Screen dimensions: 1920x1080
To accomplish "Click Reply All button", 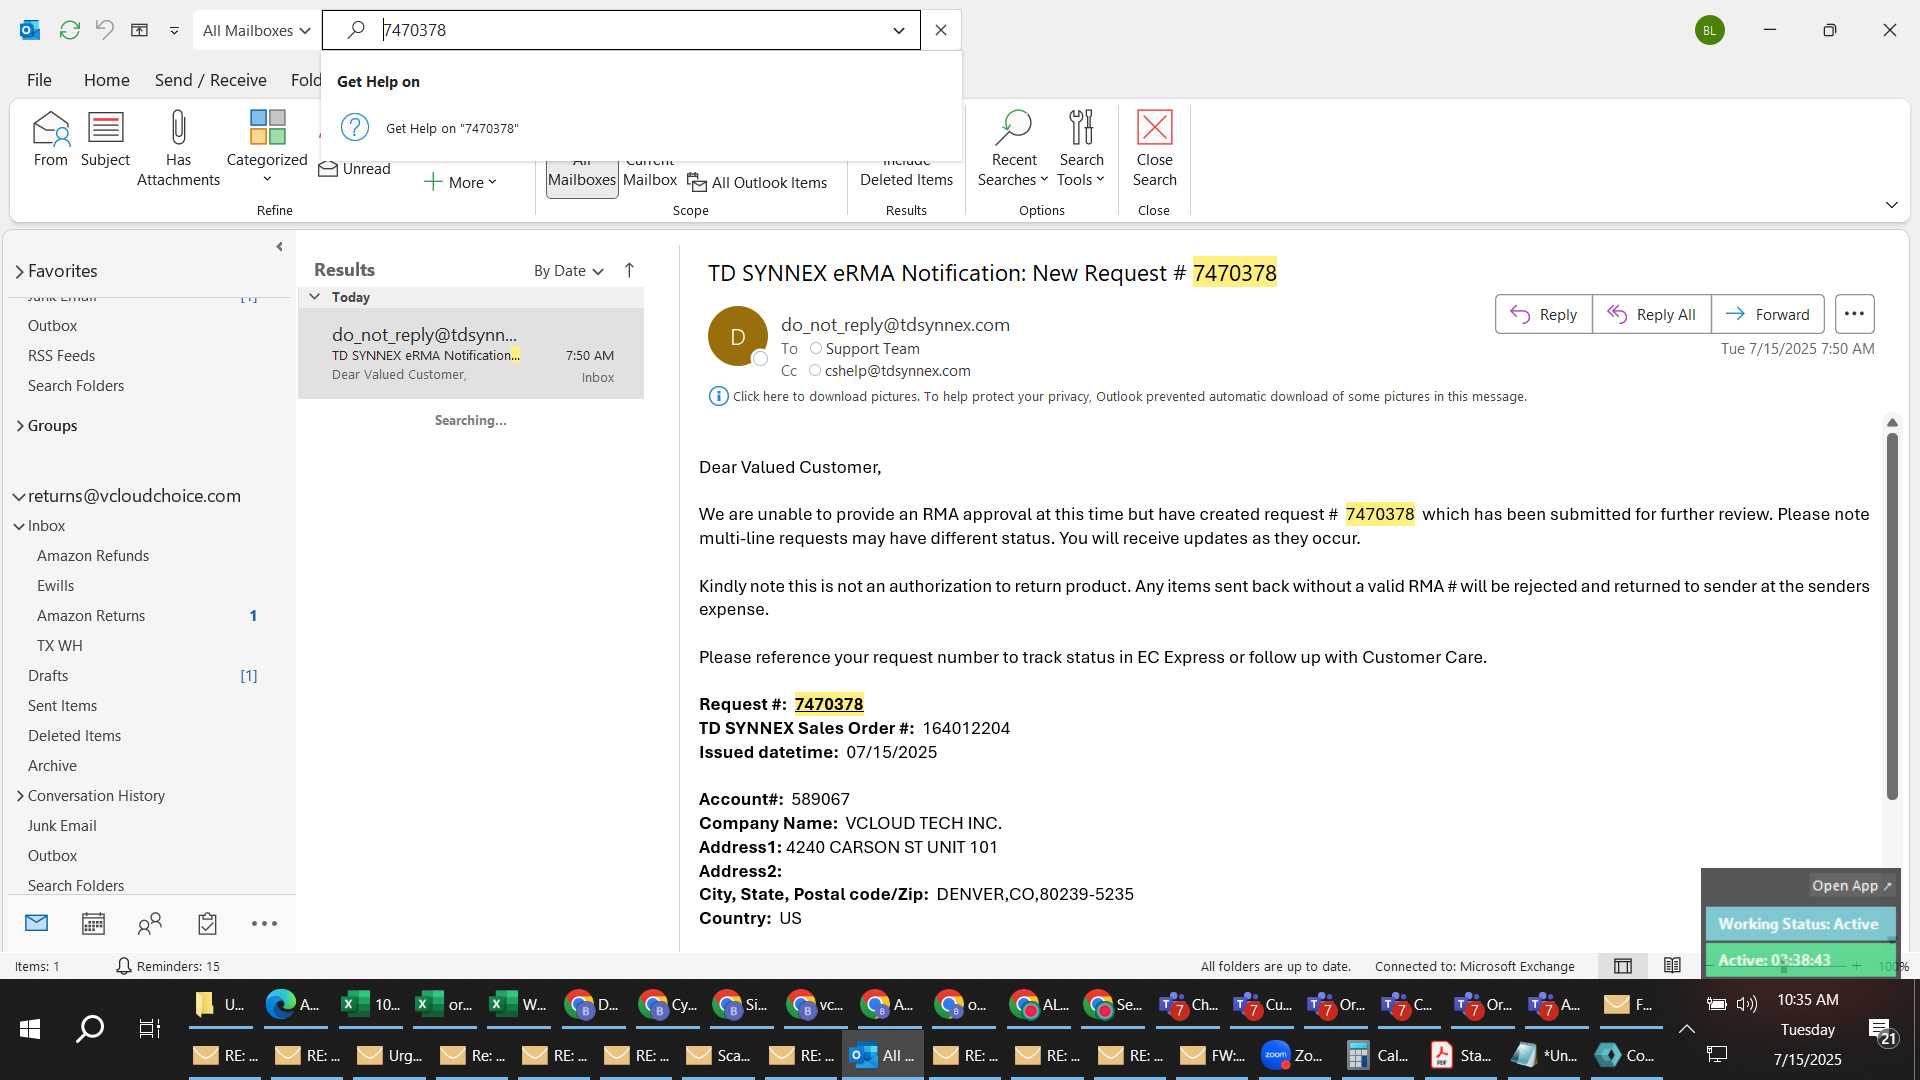I will tap(1651, 314).
